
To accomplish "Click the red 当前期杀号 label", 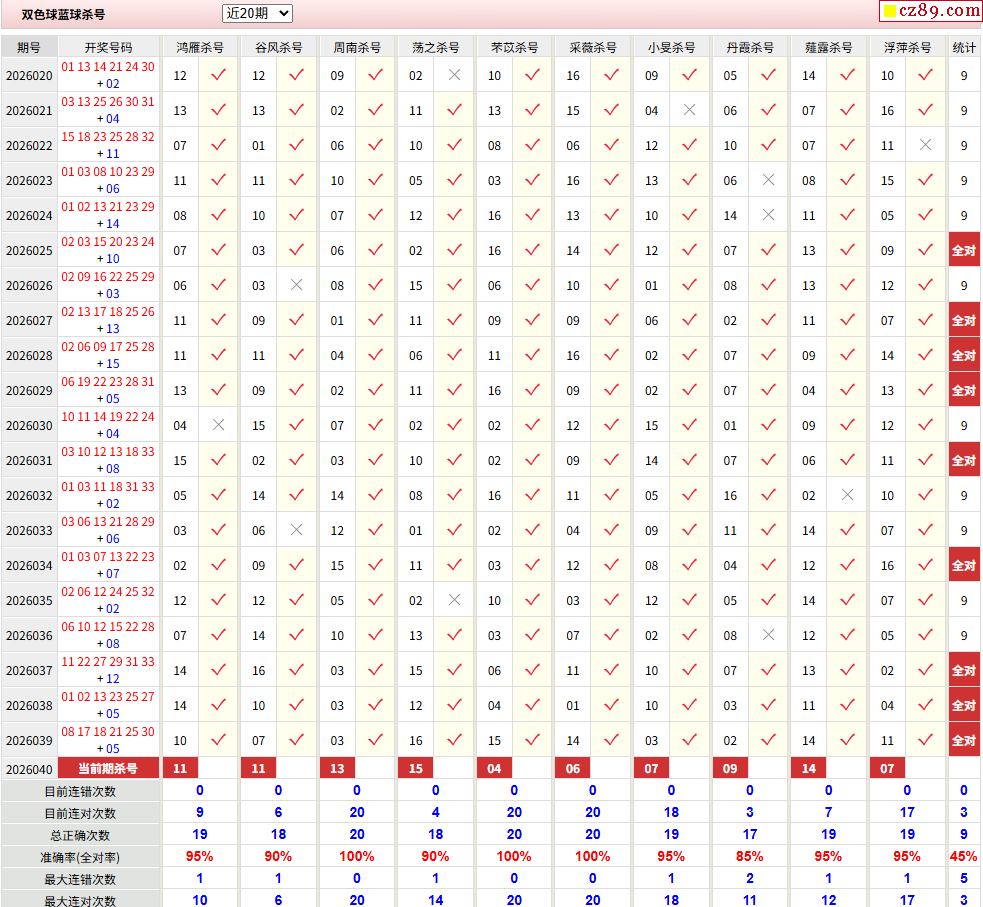I will coord(108,768).
